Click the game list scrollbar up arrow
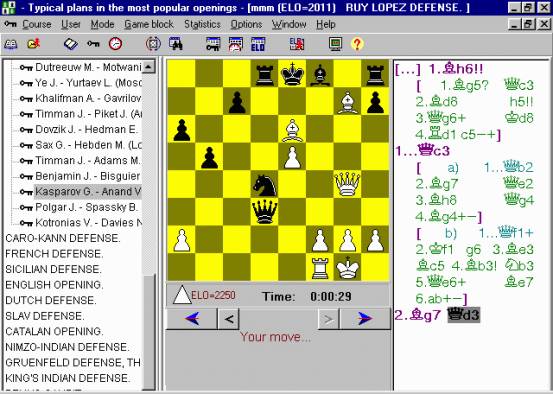Image resolution: width=553 pixels, height=394 pixels. [x=149, y=66]
